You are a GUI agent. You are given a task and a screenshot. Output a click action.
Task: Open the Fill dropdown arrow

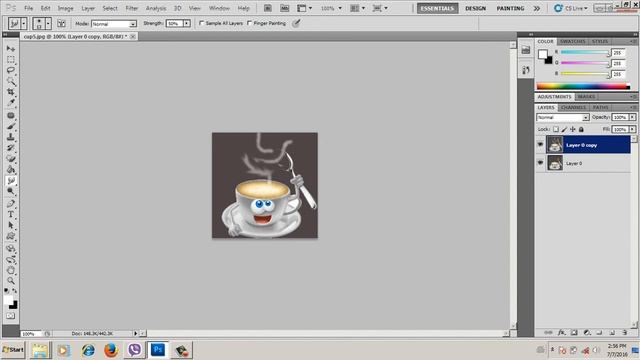(x=632, y=129)
